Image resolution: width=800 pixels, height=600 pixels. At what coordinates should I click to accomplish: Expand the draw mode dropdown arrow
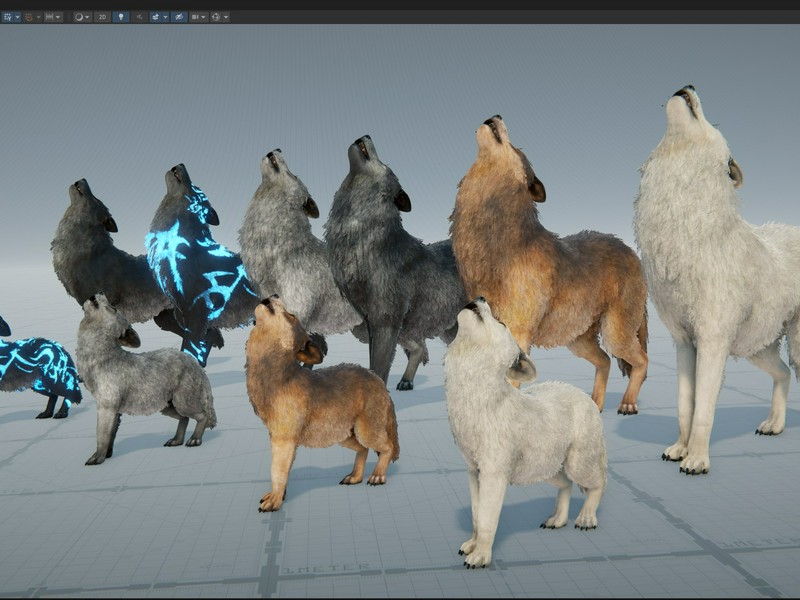click(87, 17)
